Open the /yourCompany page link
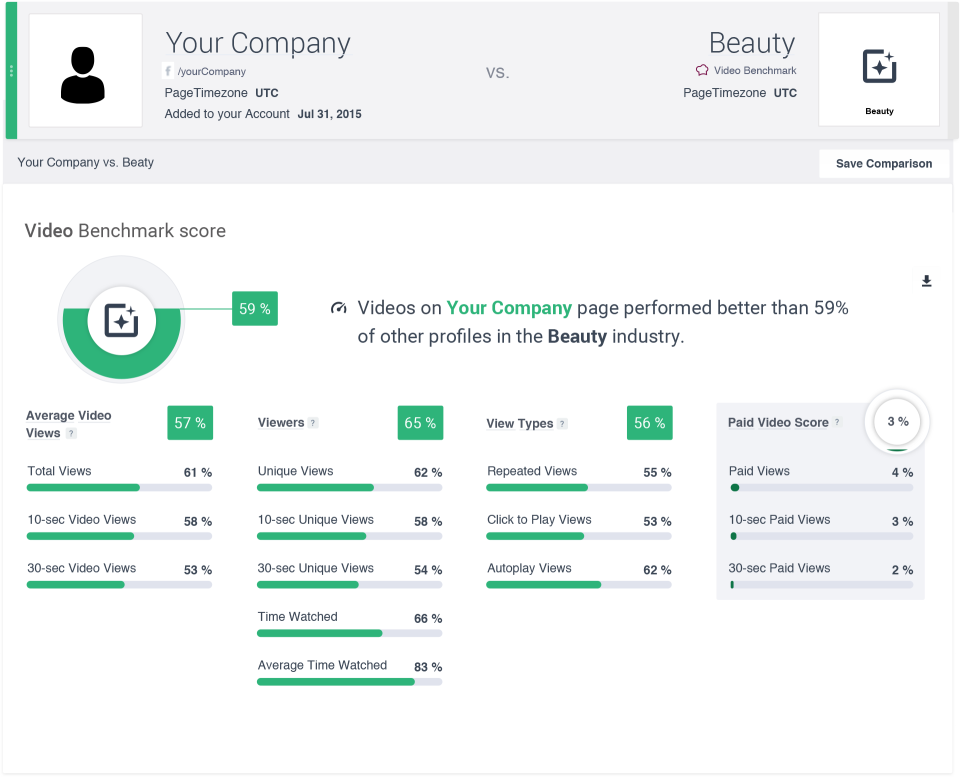The height and width of the screenshot is (777, 960). click(211, 72)
